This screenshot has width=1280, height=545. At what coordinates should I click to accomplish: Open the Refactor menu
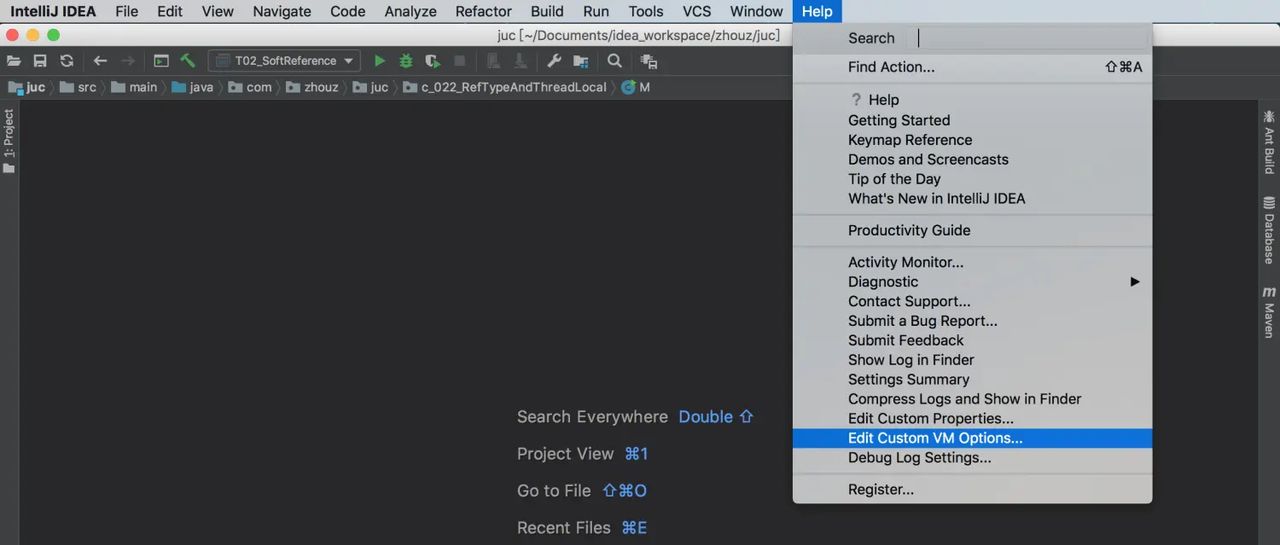pos(483,12)
